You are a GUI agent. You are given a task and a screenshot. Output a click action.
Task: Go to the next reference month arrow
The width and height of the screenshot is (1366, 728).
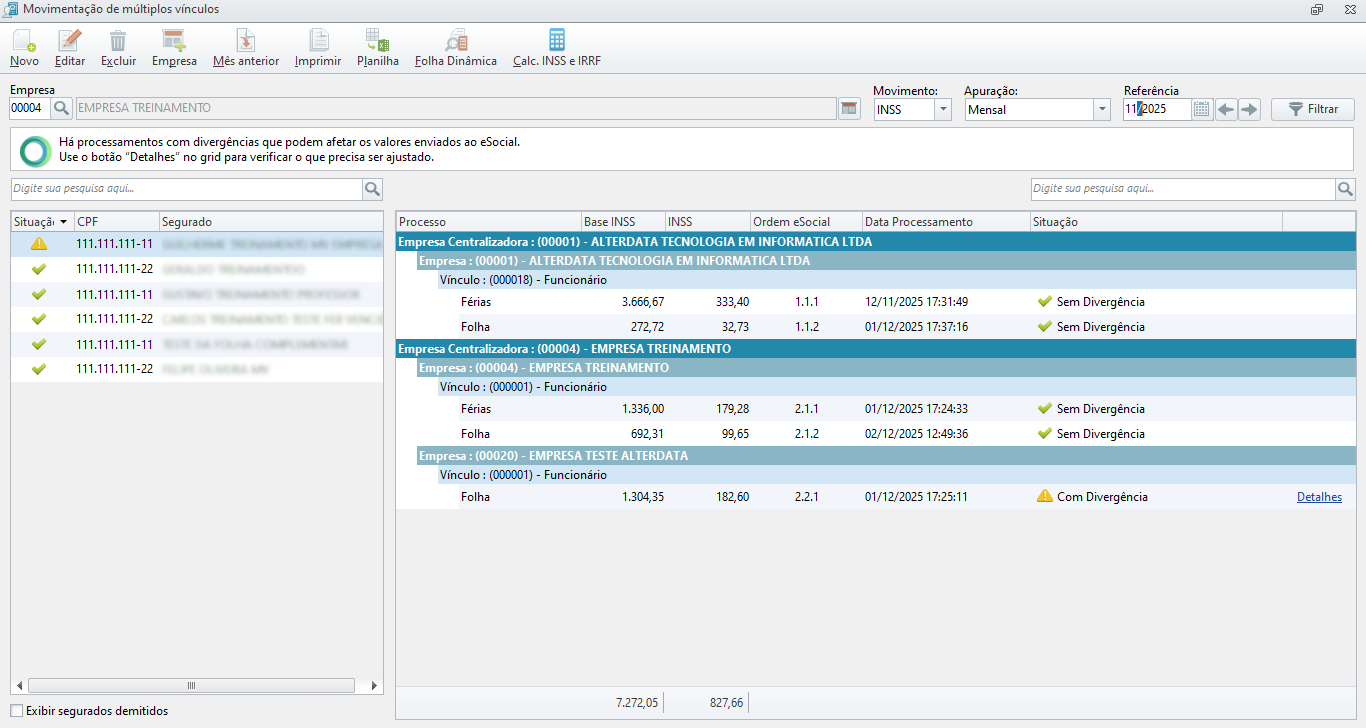point(1249,109)
